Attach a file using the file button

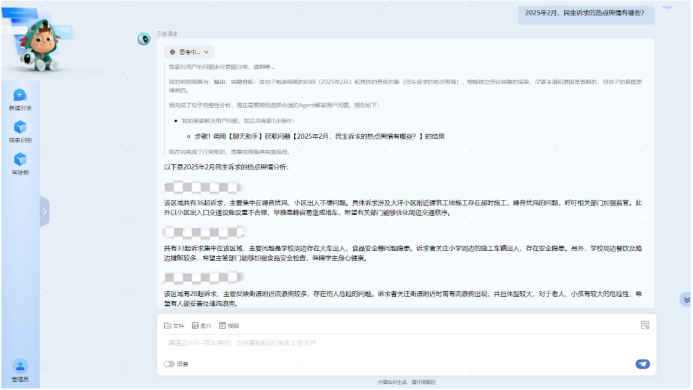(x=174, y=325)
